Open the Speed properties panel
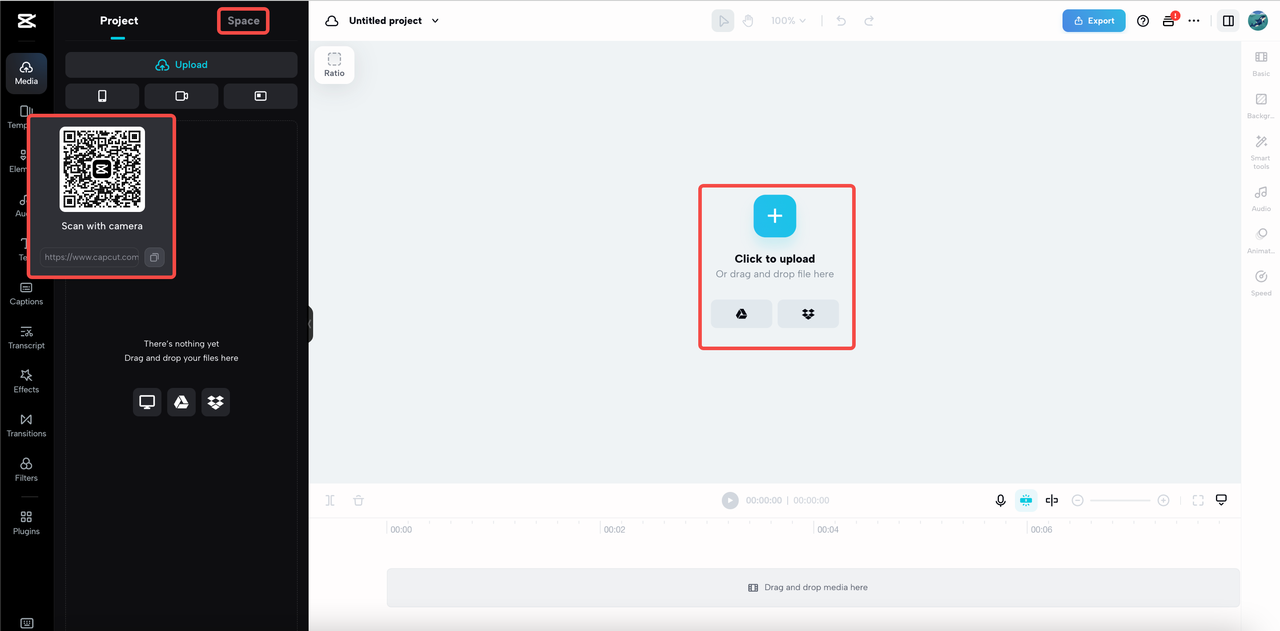1280x631 pixels. 1261,283
